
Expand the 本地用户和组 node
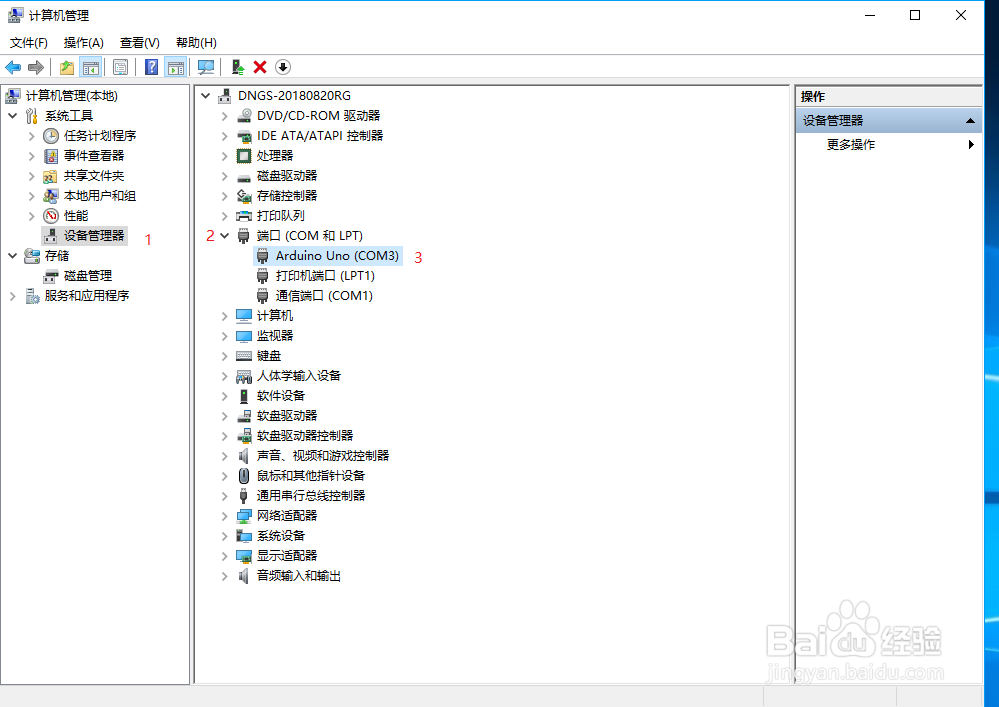coord(31,196)
